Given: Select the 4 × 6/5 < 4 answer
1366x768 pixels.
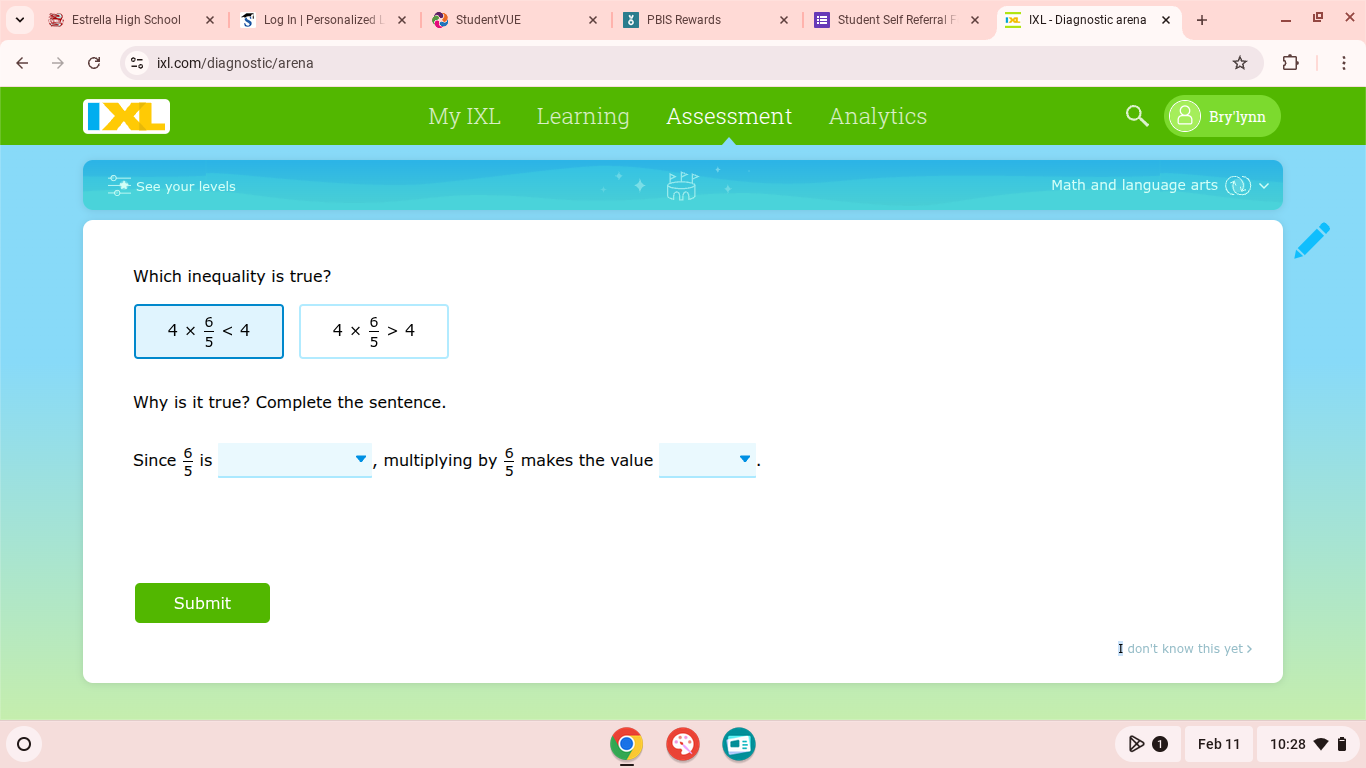Looking at the screenshot, I should 209,331.
